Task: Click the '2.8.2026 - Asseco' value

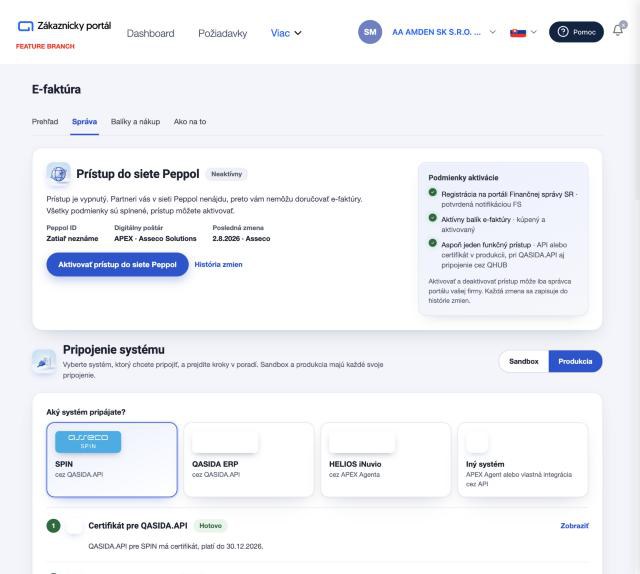Action: point(241,238)
